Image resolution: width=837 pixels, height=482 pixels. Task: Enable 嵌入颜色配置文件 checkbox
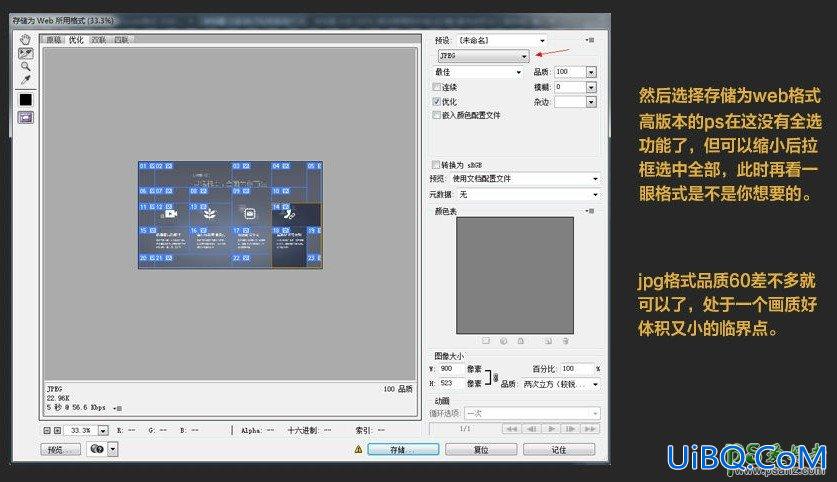coord(437,115)
